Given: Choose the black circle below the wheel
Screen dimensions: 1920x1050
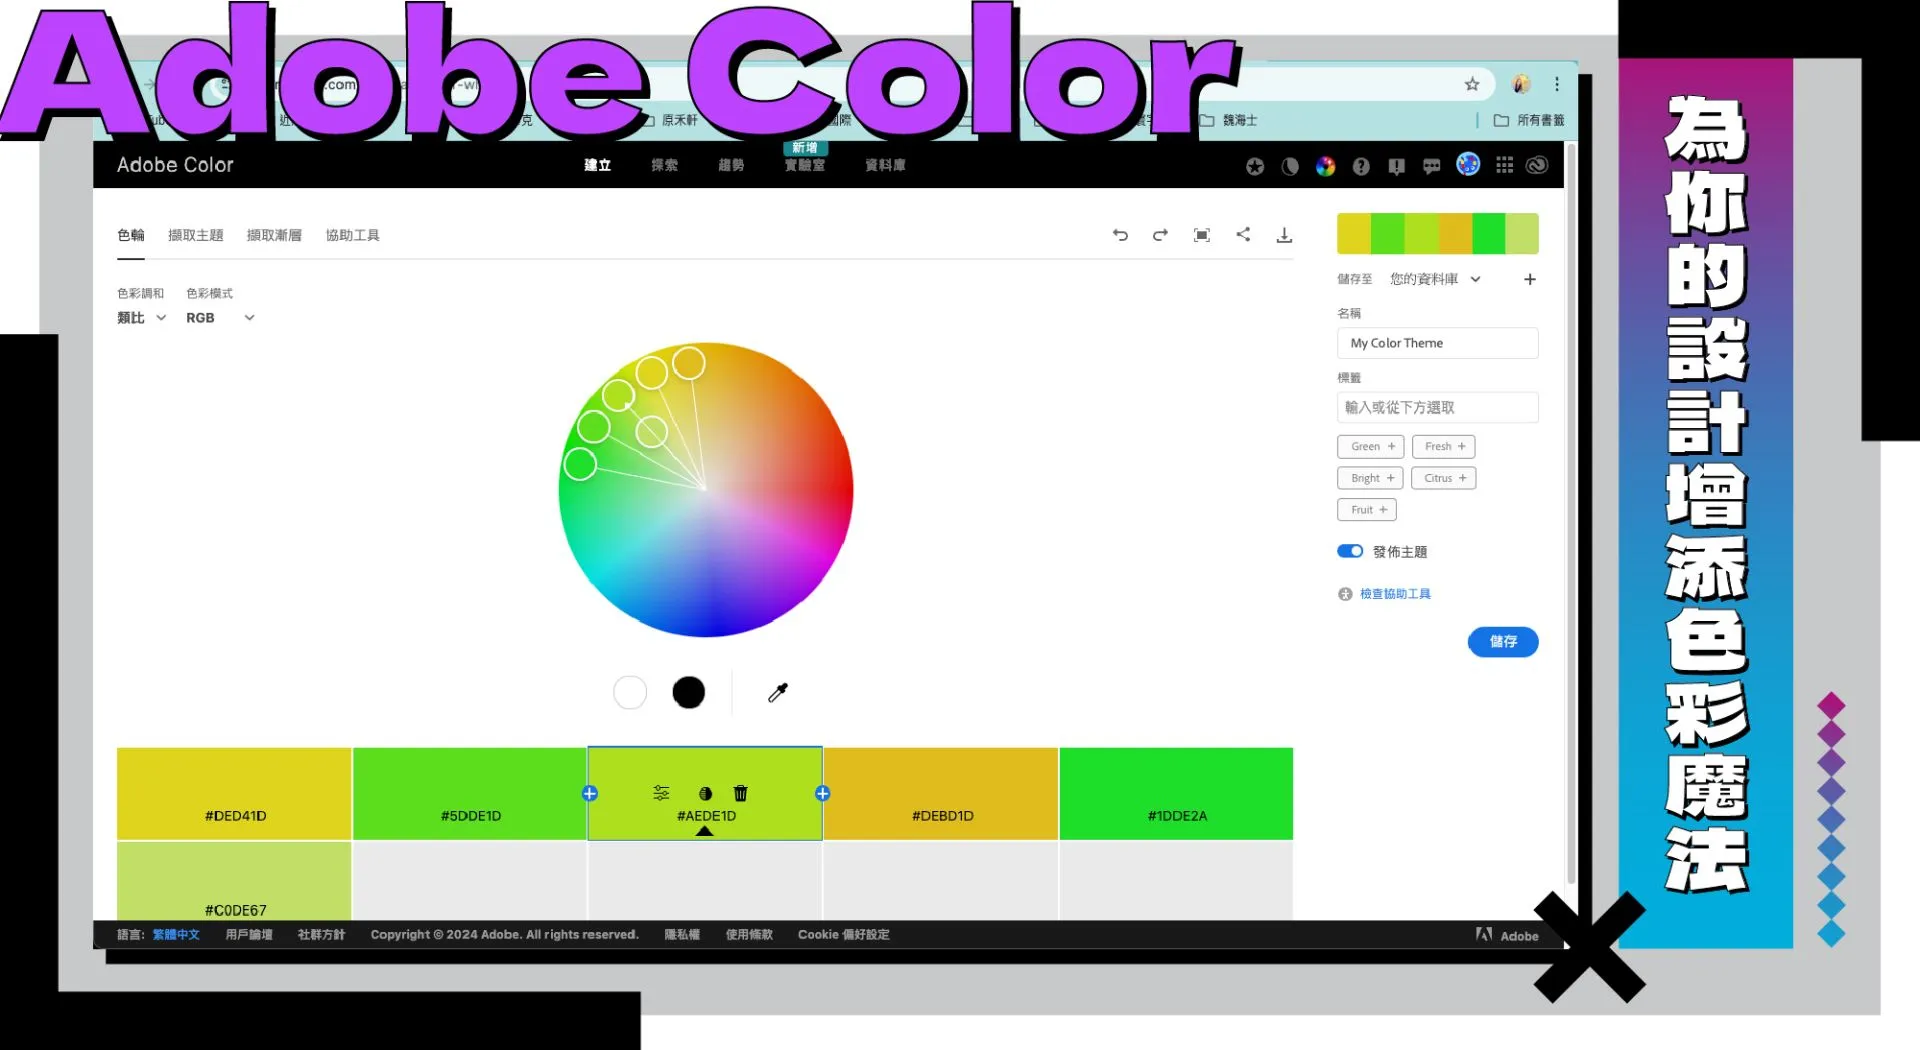Looking at the screenshot, I should click(x=689, y=692).
